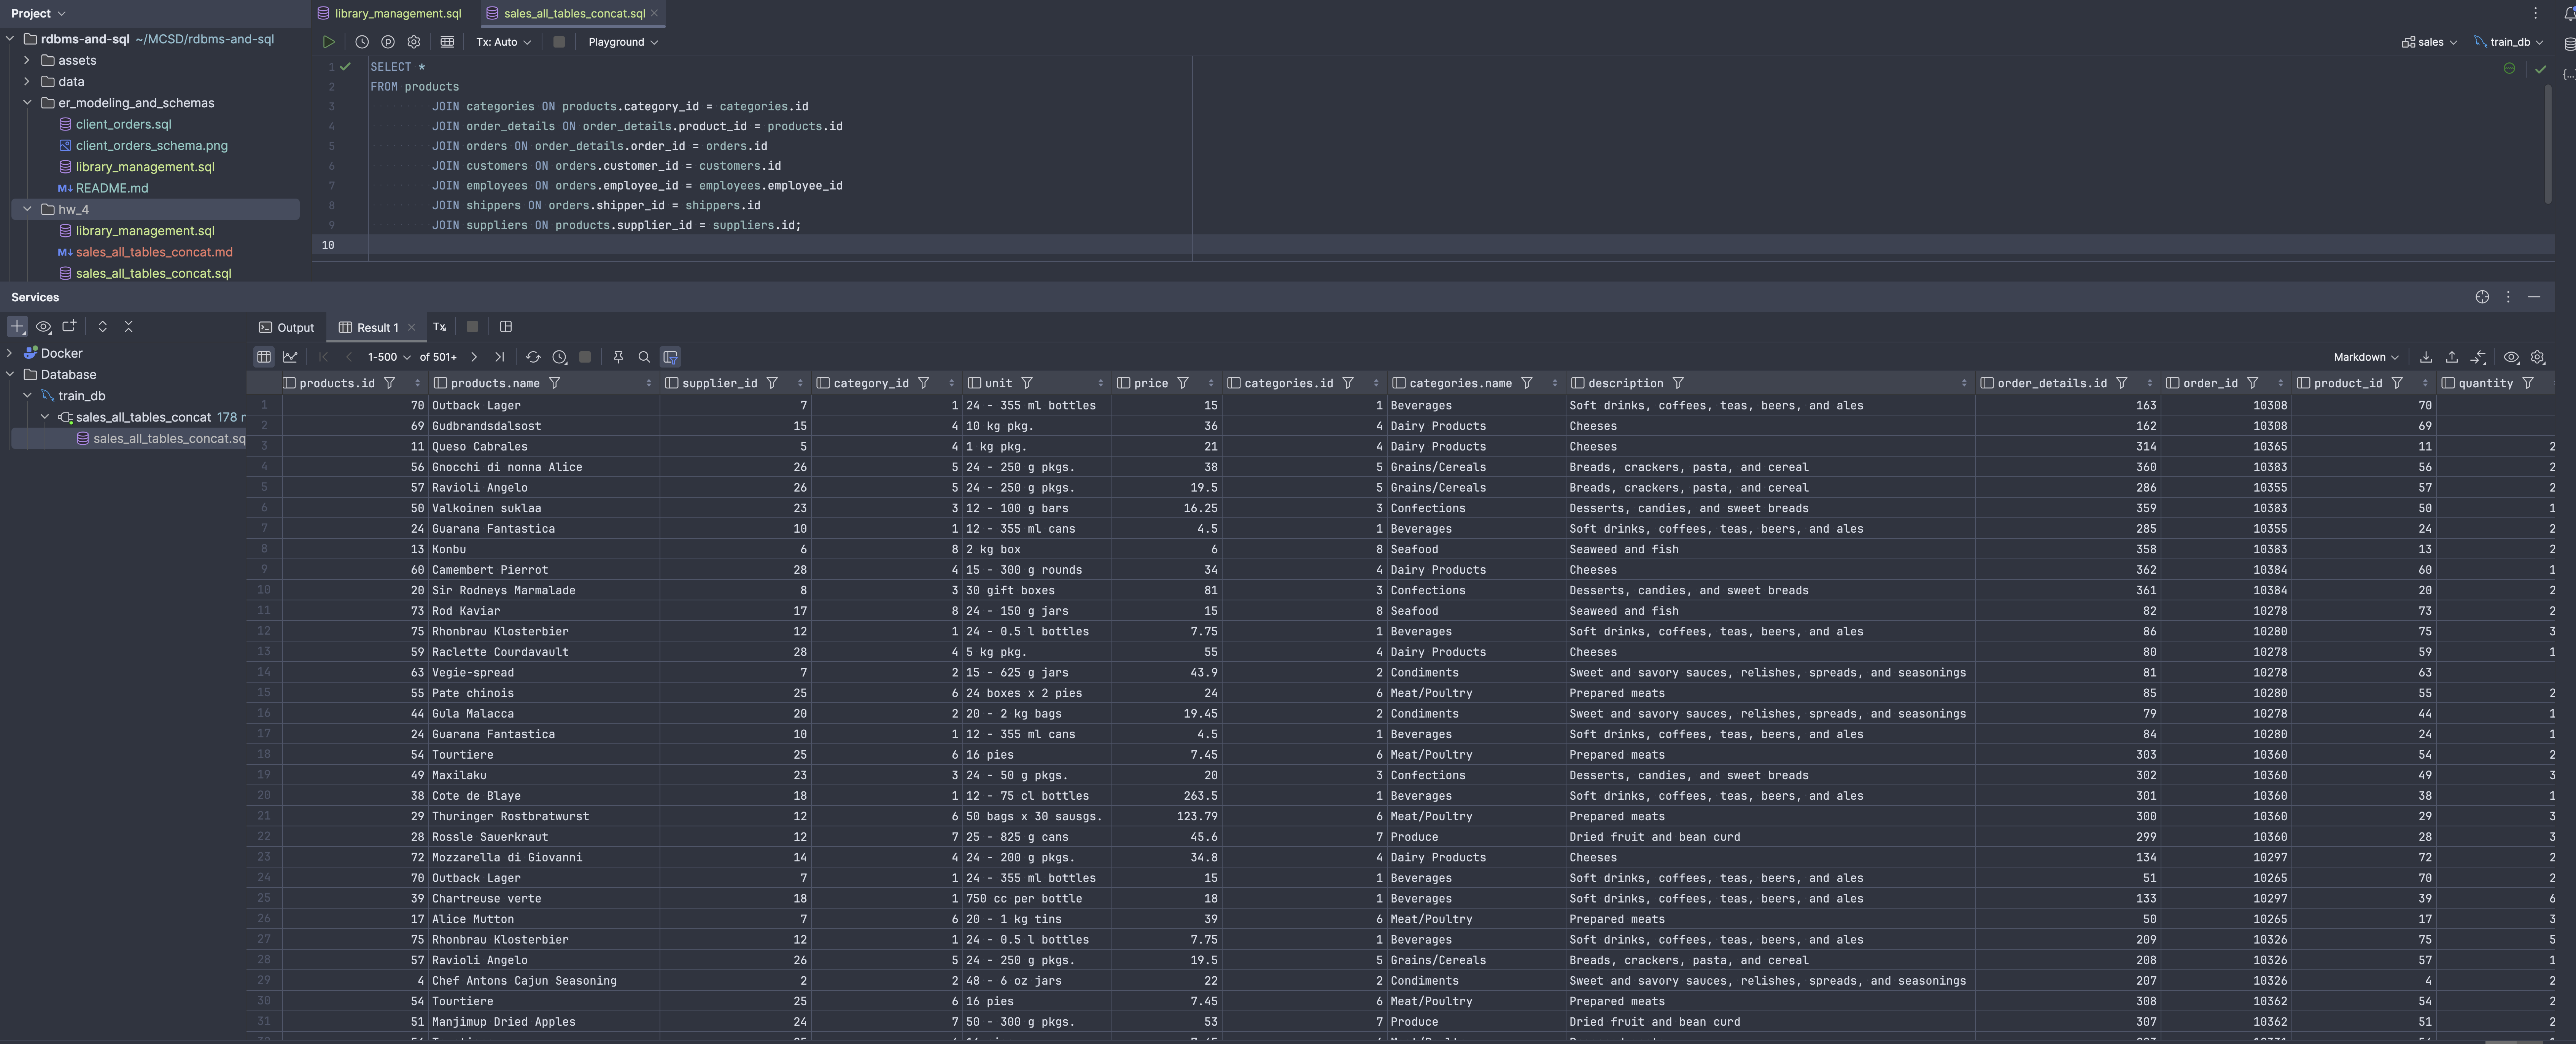Toggle the Services view options eye icon
This screenshot has height=1044, width=2576.
pyautogui.click(x=43, y=327)
